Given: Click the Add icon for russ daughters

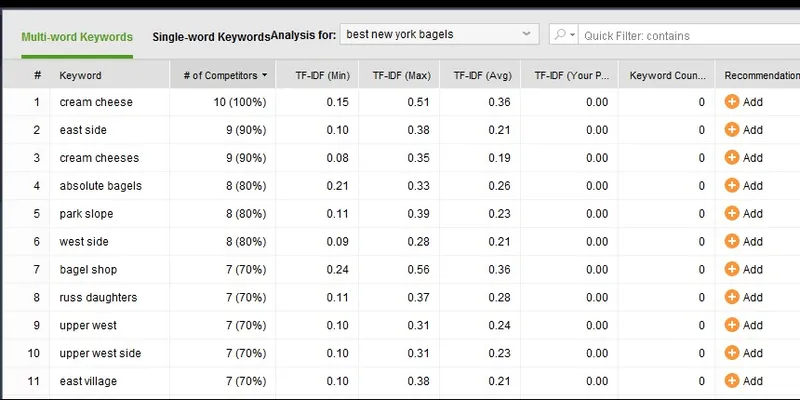Looking at the screenshot, I should [732, 297].
